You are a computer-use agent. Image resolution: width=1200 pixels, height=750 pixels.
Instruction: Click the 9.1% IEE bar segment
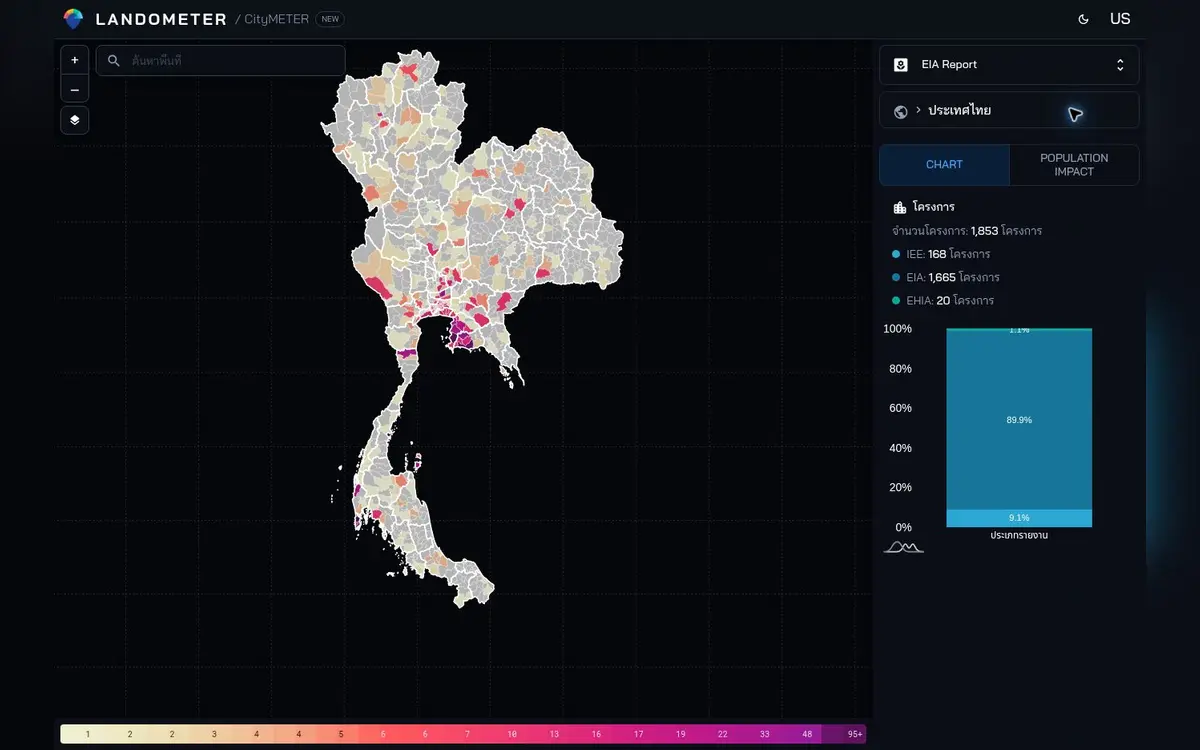[1019, 518]
